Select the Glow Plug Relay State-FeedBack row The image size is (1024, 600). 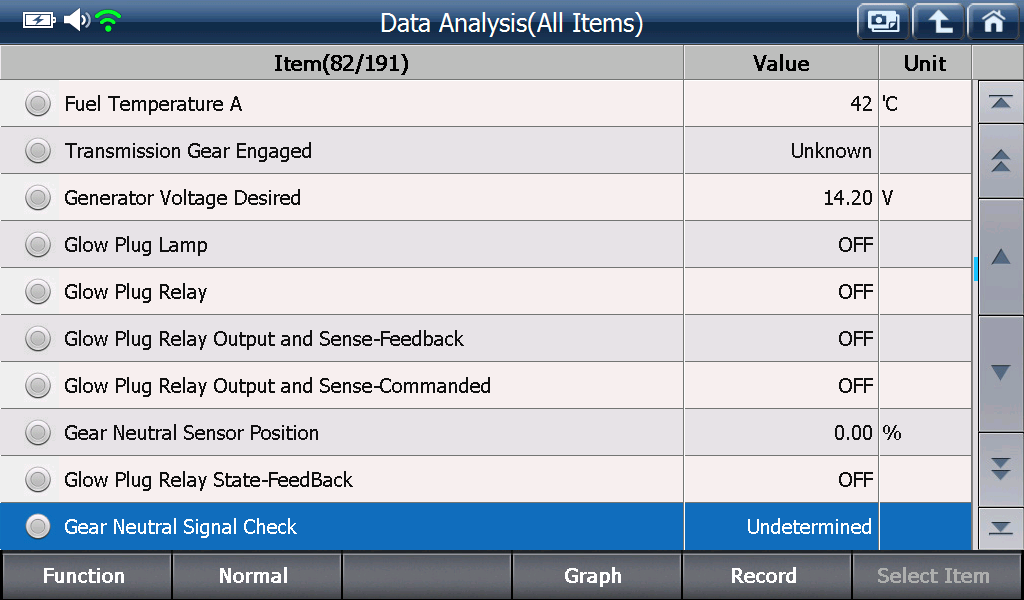tap(486, 480)
